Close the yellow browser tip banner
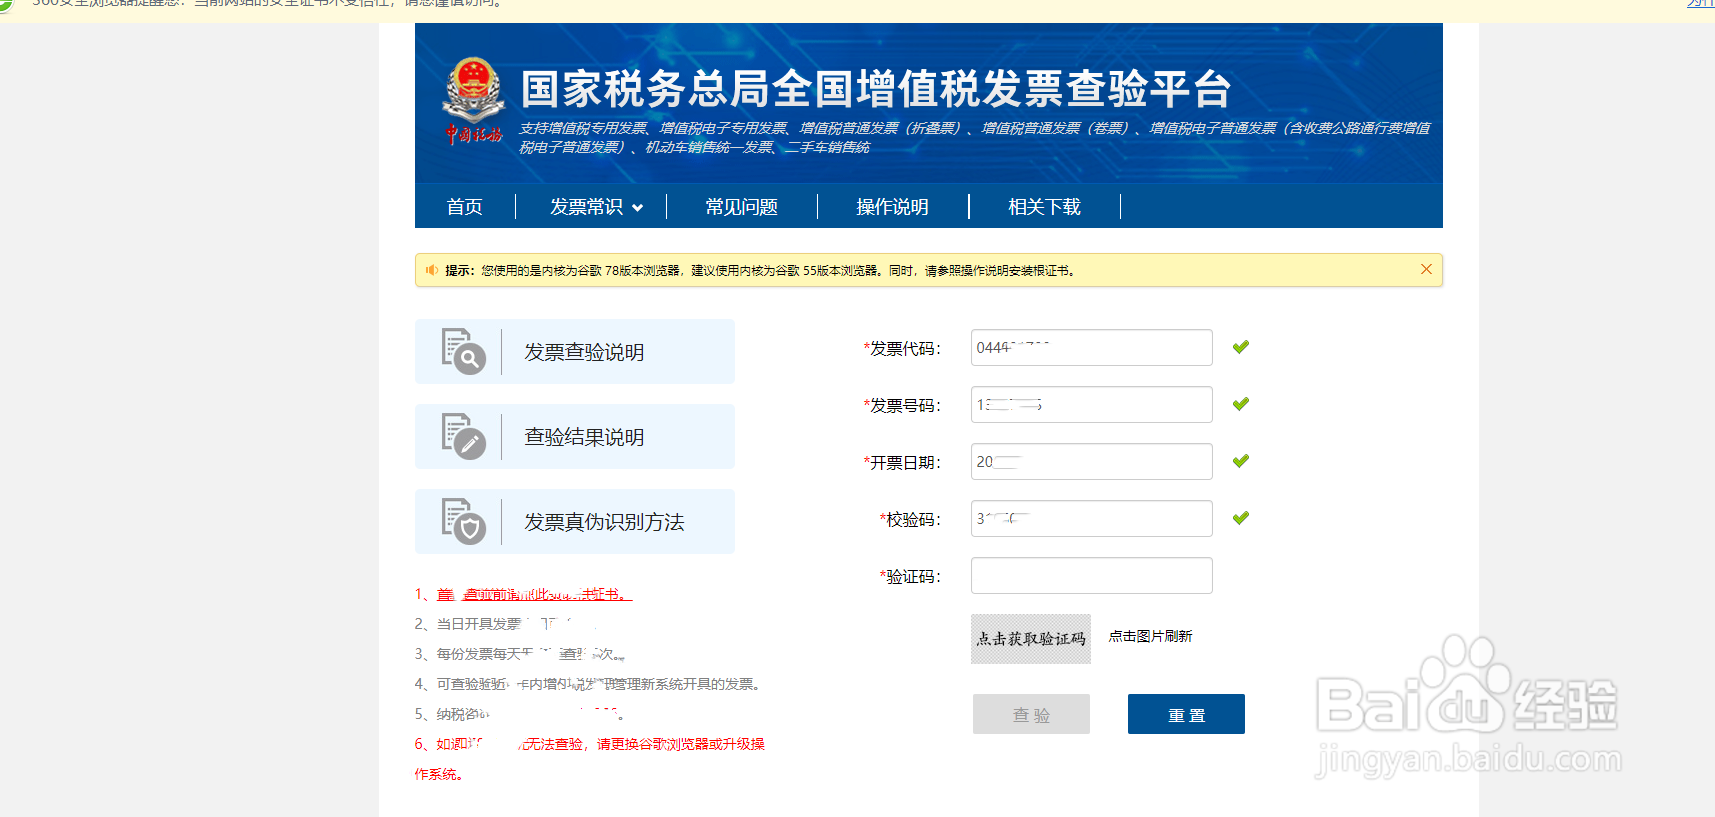1715x817 pixels. 1426,269
